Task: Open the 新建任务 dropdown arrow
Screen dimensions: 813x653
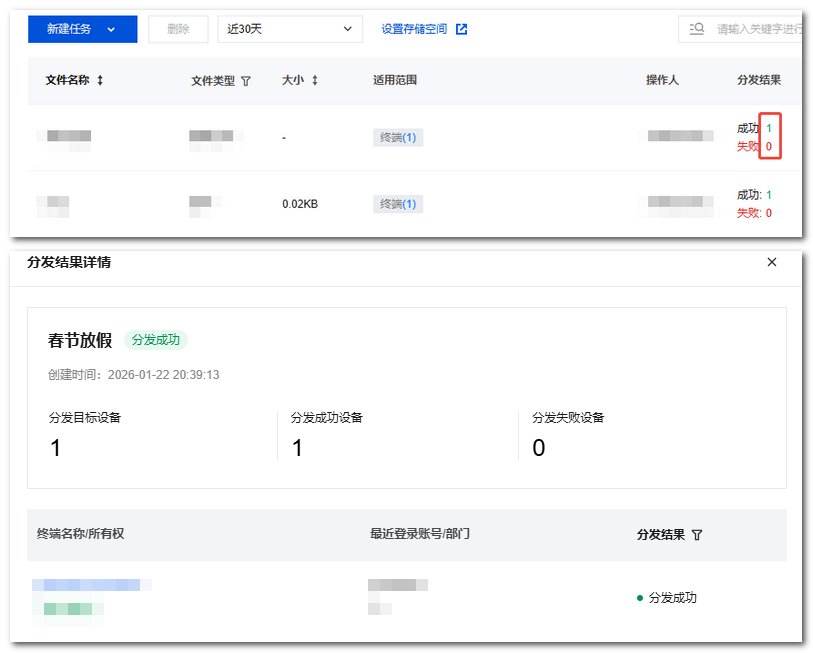Action: tap(111, 29)
